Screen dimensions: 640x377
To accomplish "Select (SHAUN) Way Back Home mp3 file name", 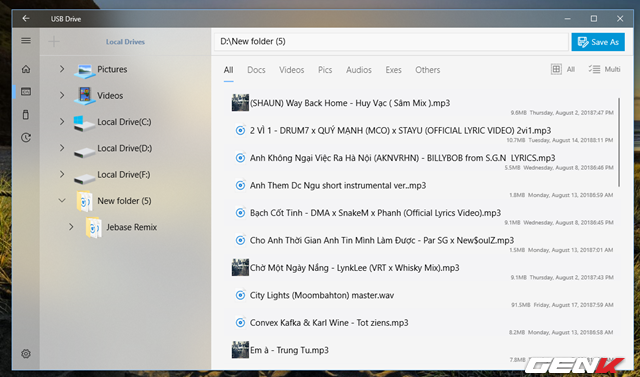I will (350, 103).
